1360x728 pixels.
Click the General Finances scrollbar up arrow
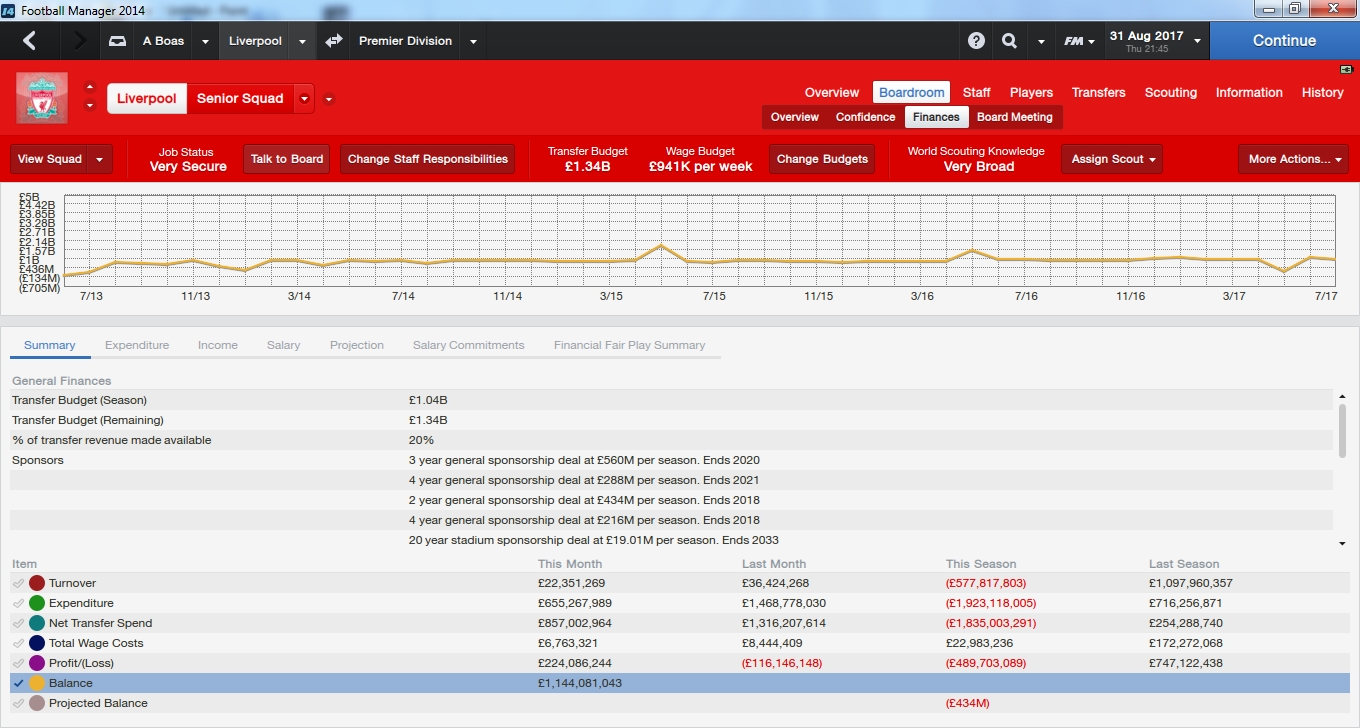pos(1342,399)
